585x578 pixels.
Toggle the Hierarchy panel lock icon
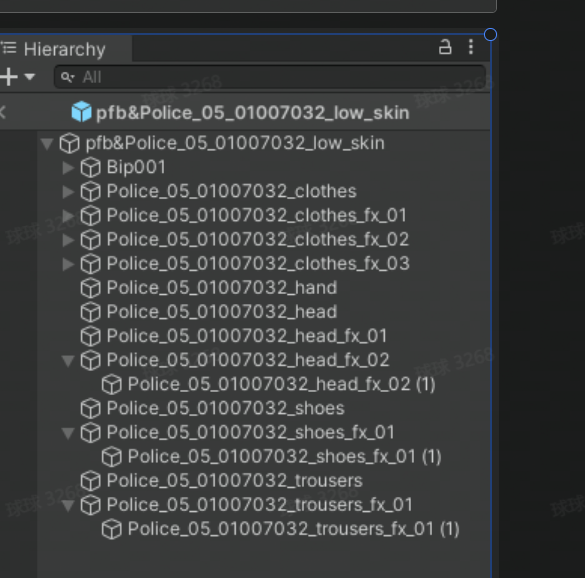click(445, 47)
